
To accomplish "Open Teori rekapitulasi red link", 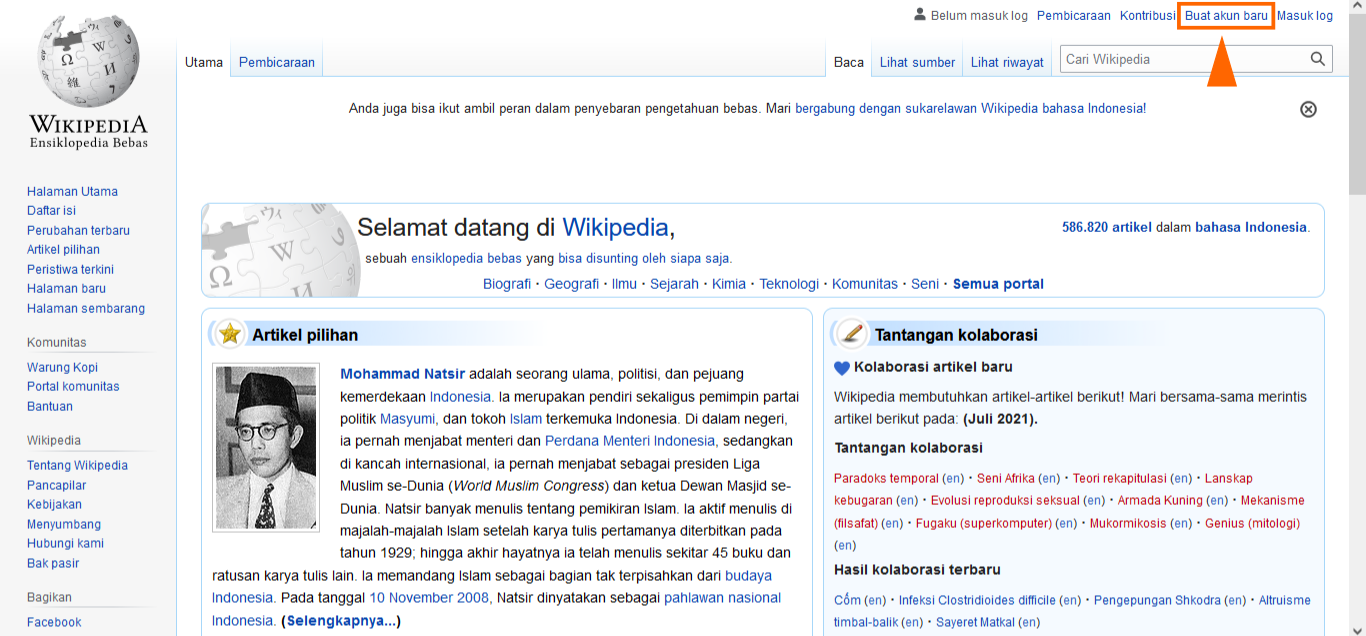I will tap(1119, 478).
